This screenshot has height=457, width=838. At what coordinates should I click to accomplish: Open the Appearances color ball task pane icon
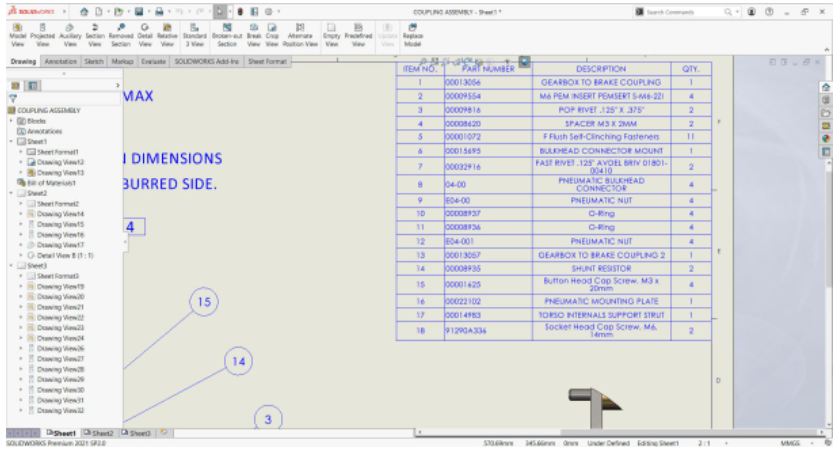pyautogui.click(x=826, y=138)
